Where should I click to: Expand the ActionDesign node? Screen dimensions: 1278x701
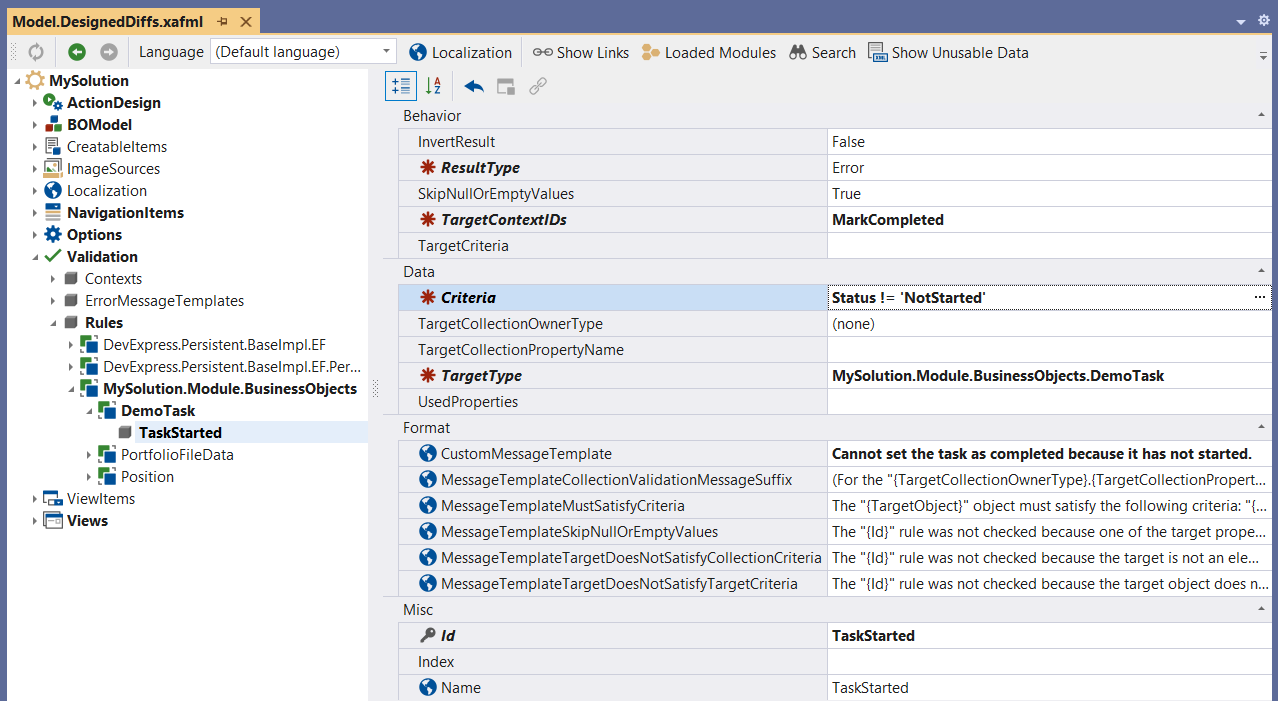tap(34, 103)
